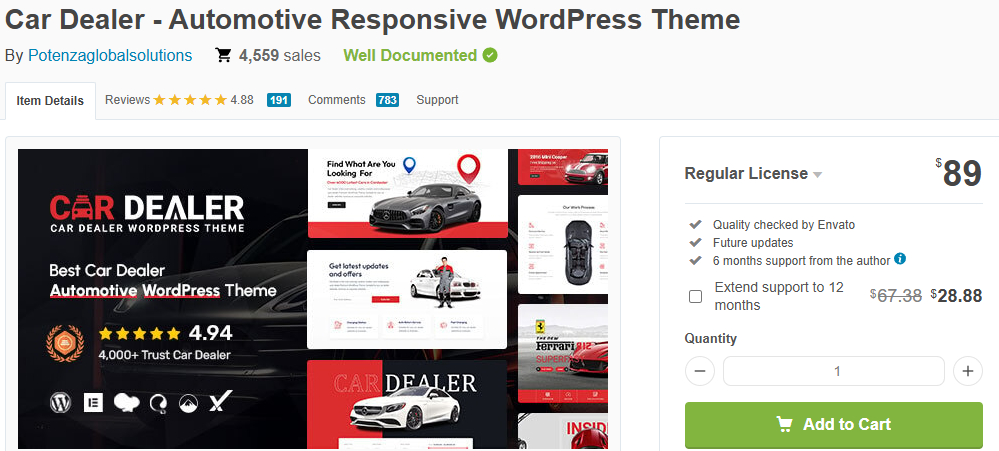Click the 4.94 rating in the preview image
Image resolution: width=999 pixels, height=451 pixels.
click(210, 333)
